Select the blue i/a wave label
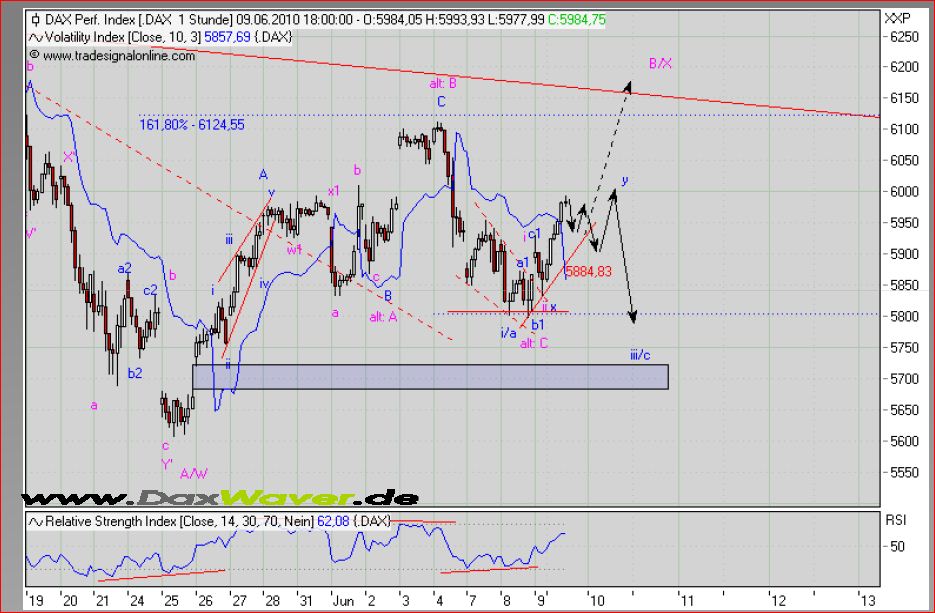Viewport: 935px width, 613px height. tap(508, 333)
